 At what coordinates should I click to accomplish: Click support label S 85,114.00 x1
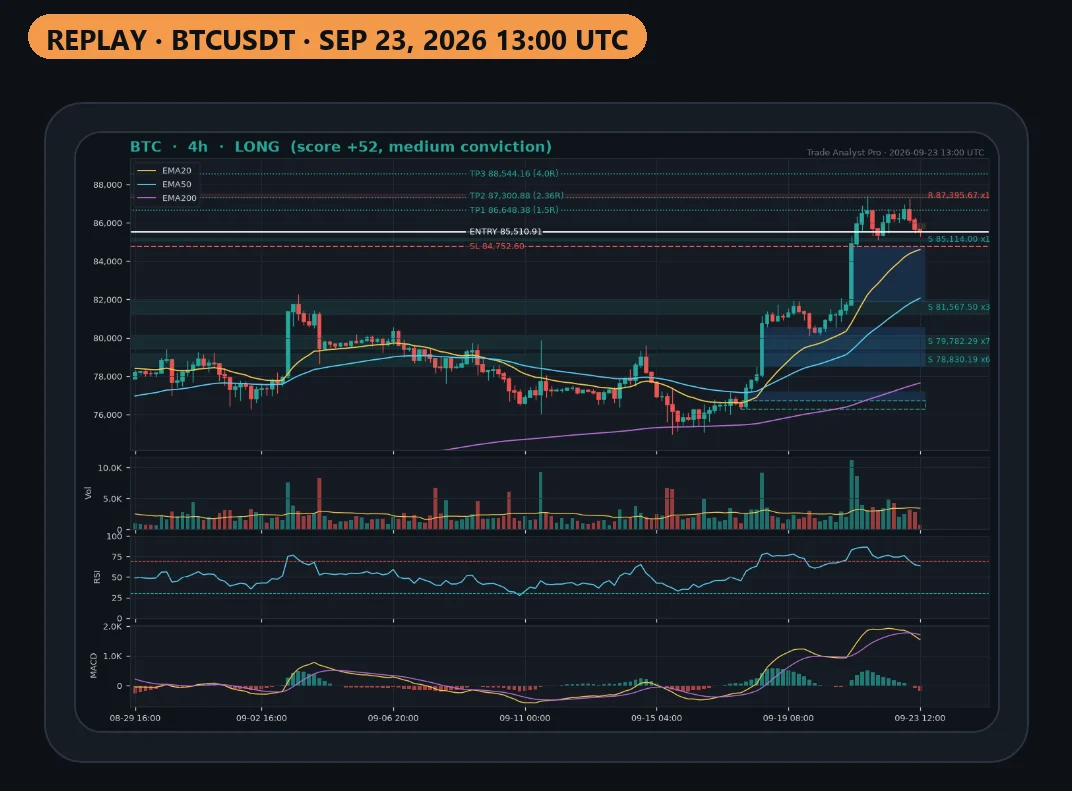[x=958, y=239]
